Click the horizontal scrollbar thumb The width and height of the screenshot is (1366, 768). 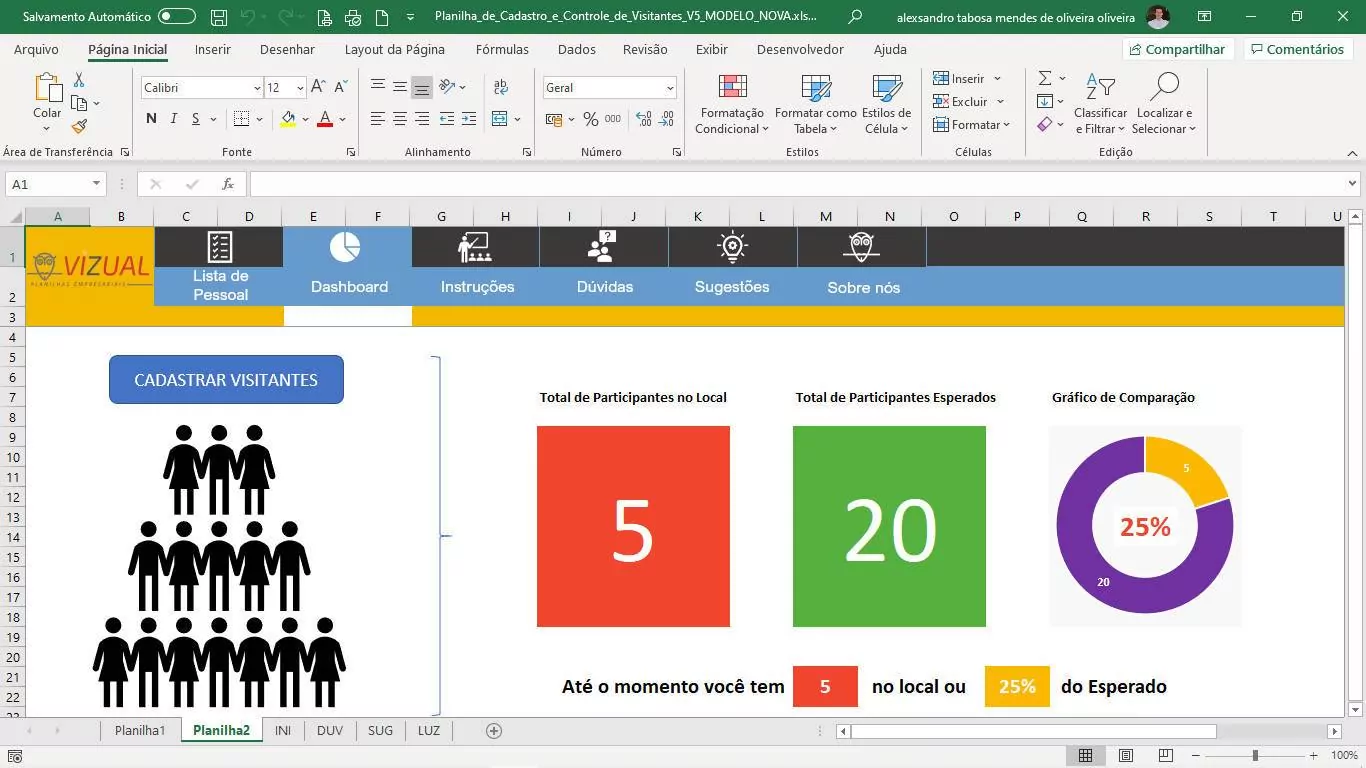click(1033, 731)
